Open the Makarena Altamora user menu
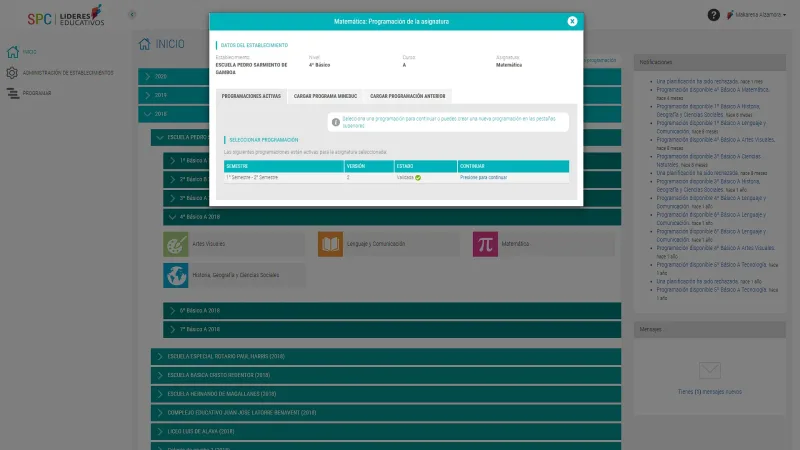This screenshot has width=800, height=450. pyautogui.click(x=756, y=15)
